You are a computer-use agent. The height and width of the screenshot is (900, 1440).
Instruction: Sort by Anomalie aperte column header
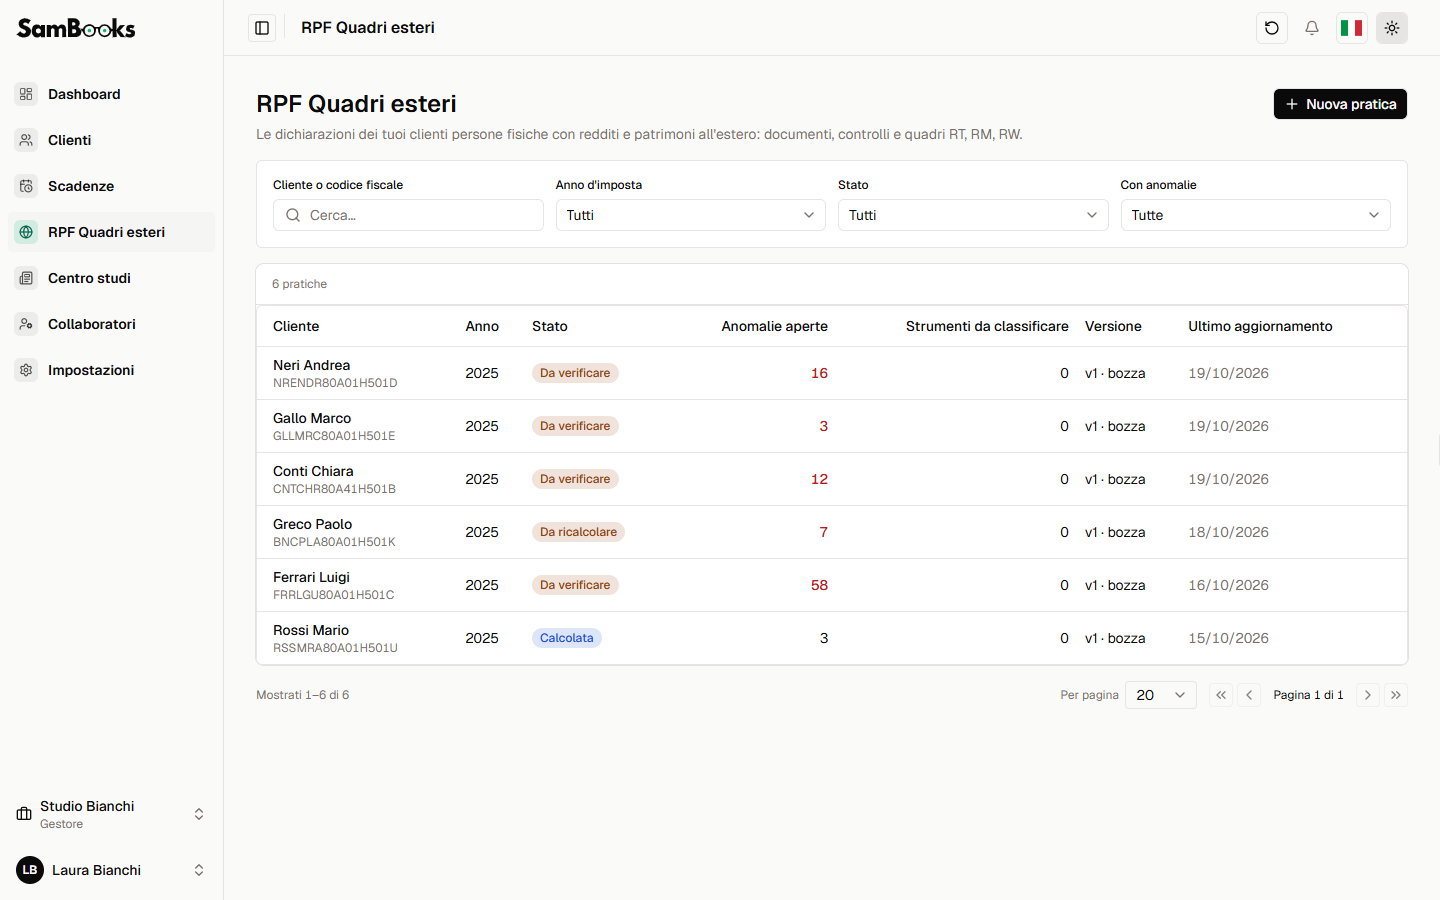coord(774,326)
